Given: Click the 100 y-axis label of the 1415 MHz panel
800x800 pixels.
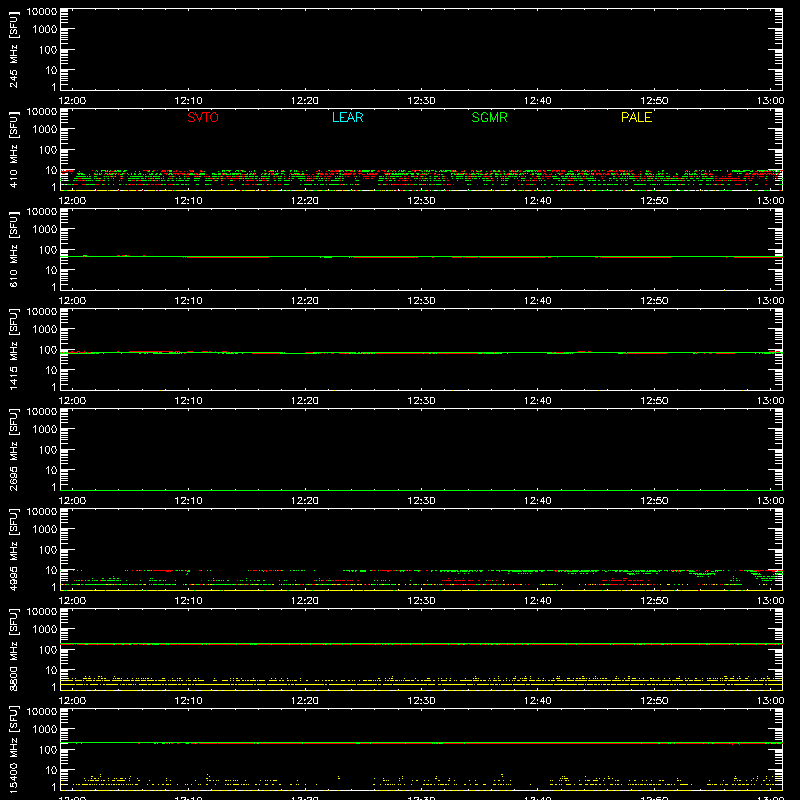Looking at the screenshot, I should pyautogui.click(x=48, y=350).
